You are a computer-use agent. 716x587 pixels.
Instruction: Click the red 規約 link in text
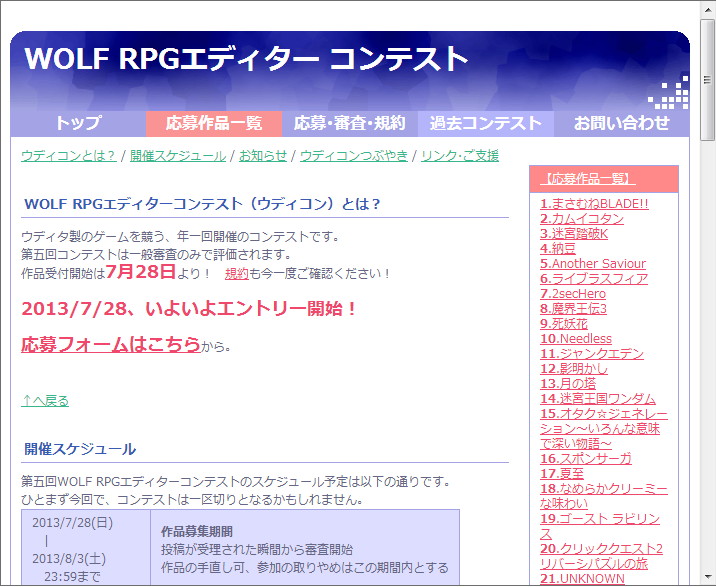237,274
